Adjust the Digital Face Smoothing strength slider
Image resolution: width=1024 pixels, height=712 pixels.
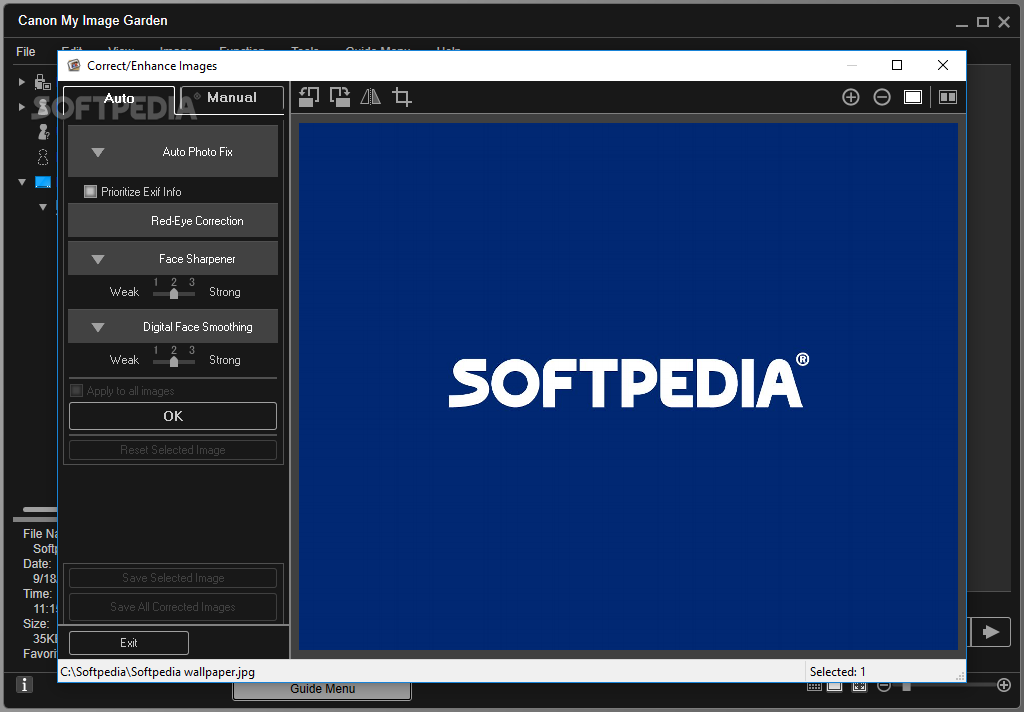(x=174, y=361)
